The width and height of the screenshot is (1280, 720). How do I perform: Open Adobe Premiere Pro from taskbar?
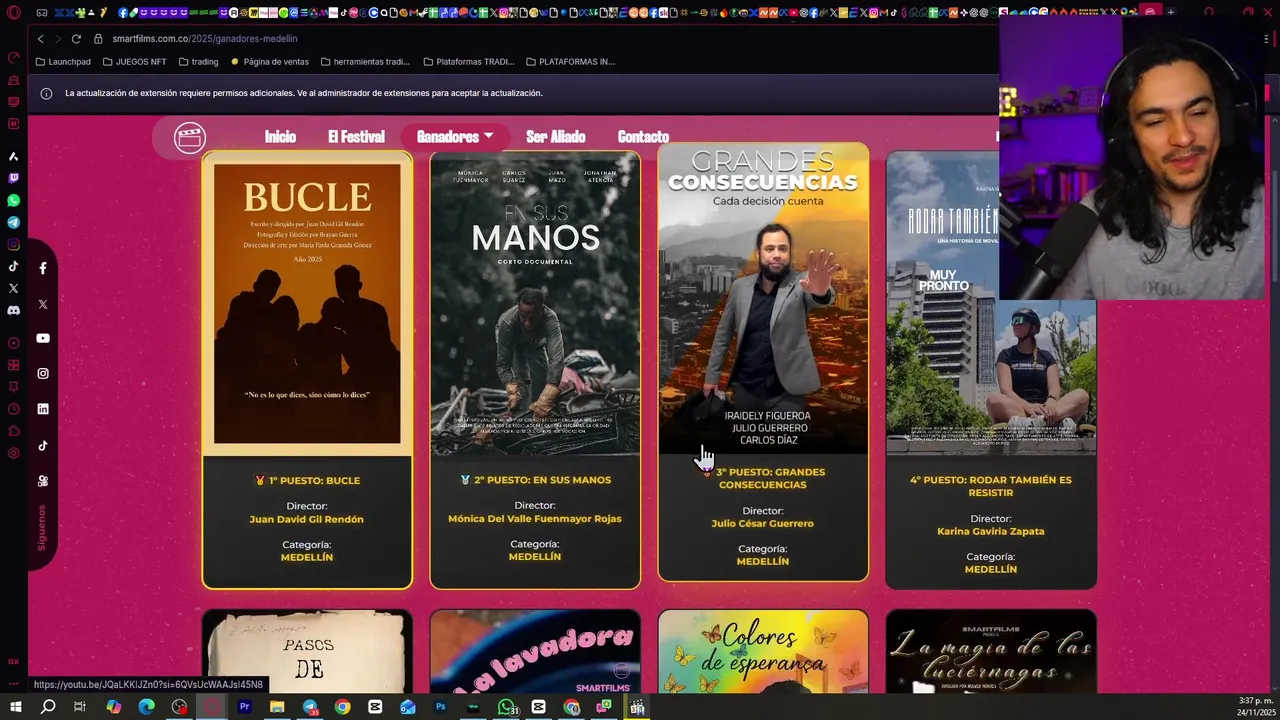244,707
